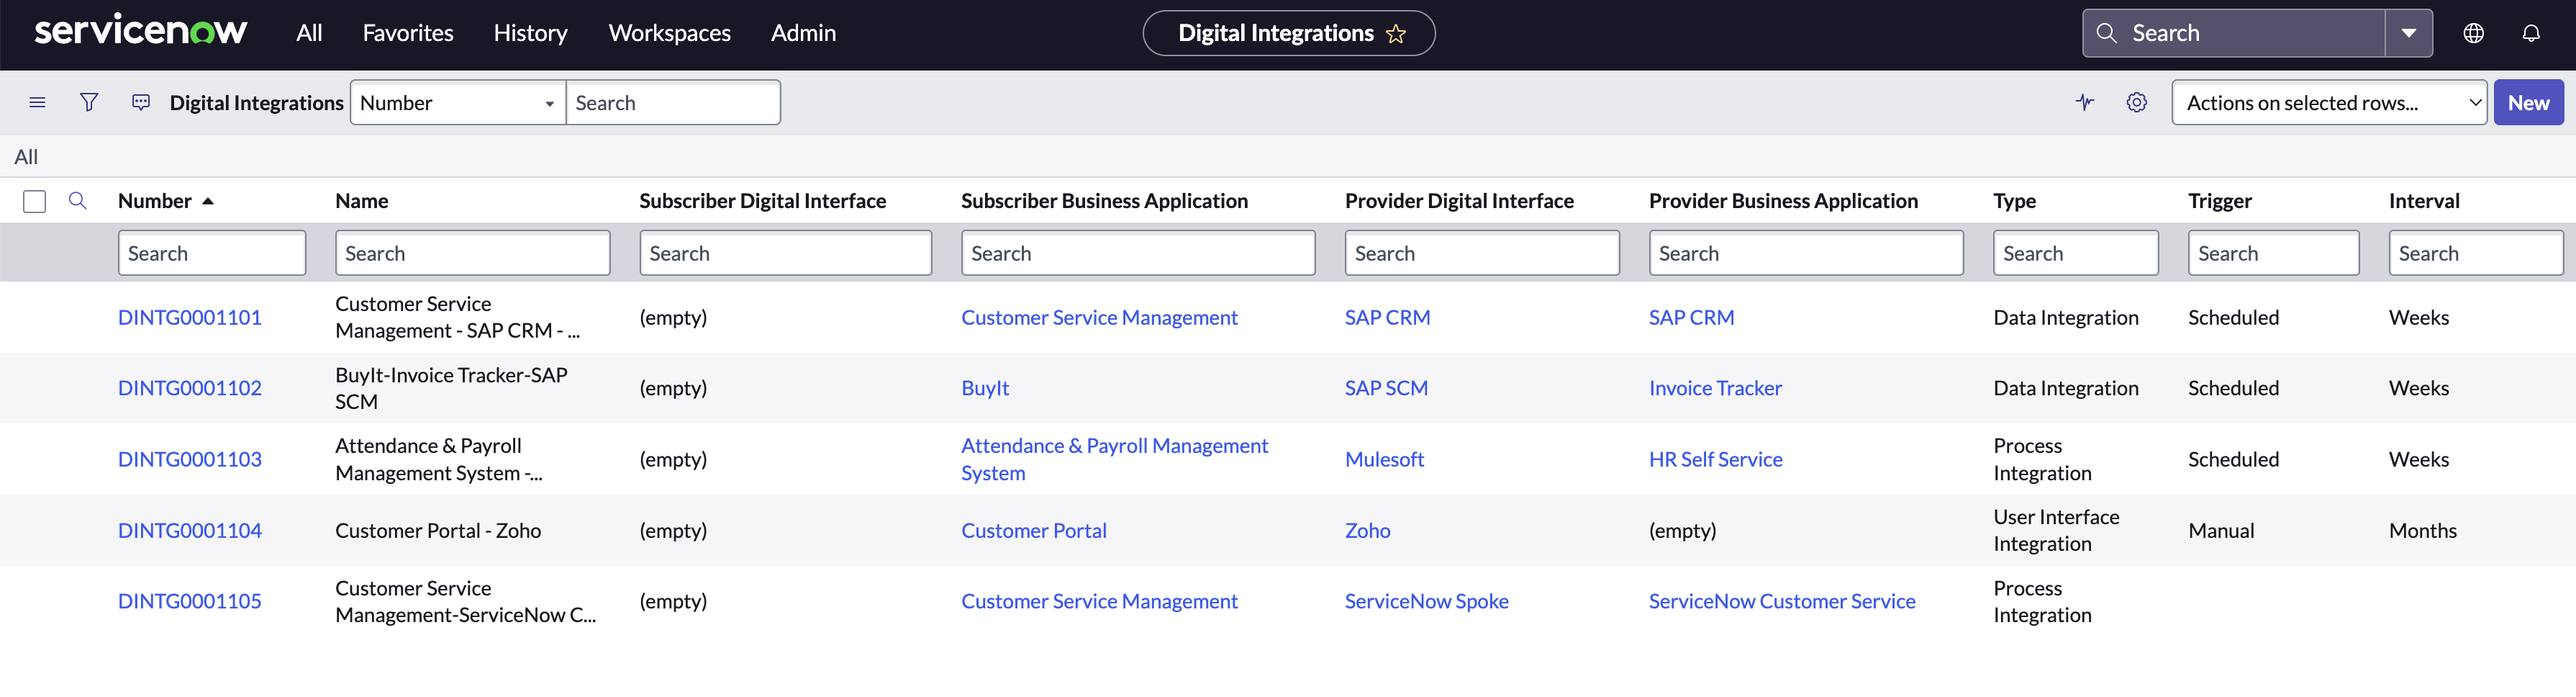Sort by the Name column header

tap(362, 201)
